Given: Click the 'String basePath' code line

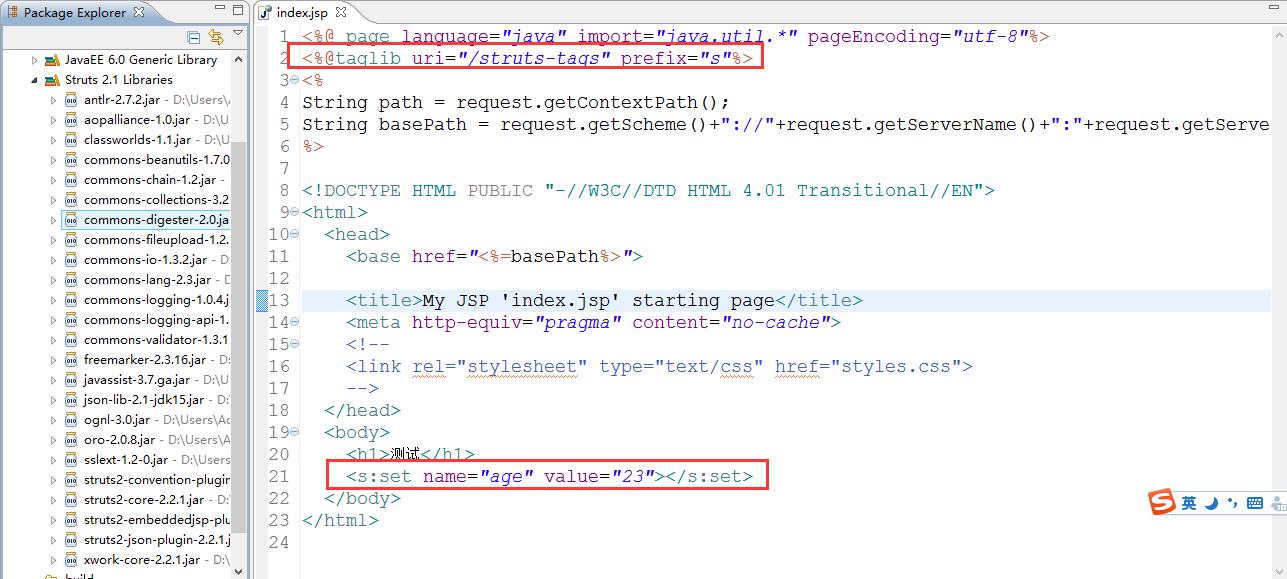Looking at the screenshot, I should 786,124.
